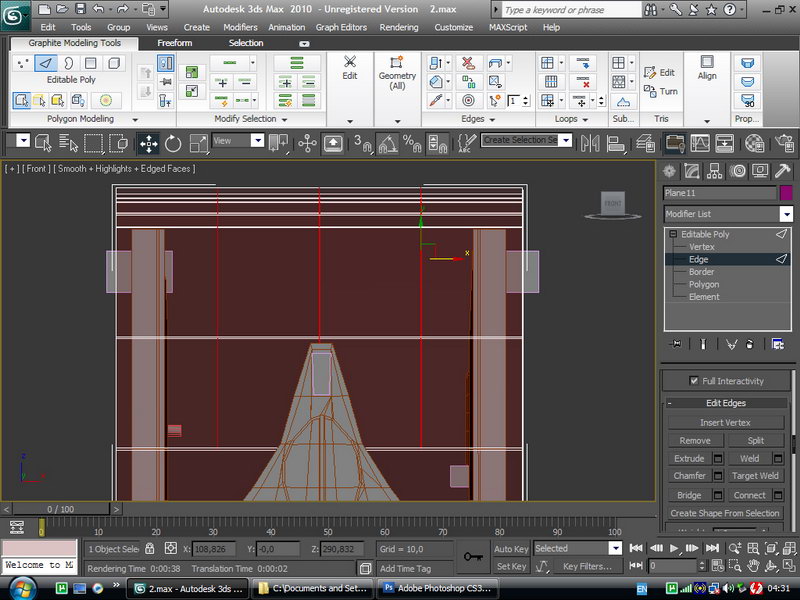800x600 pixels.
Task: Click the Plane11 object color swatch
Action: [786, 192]
